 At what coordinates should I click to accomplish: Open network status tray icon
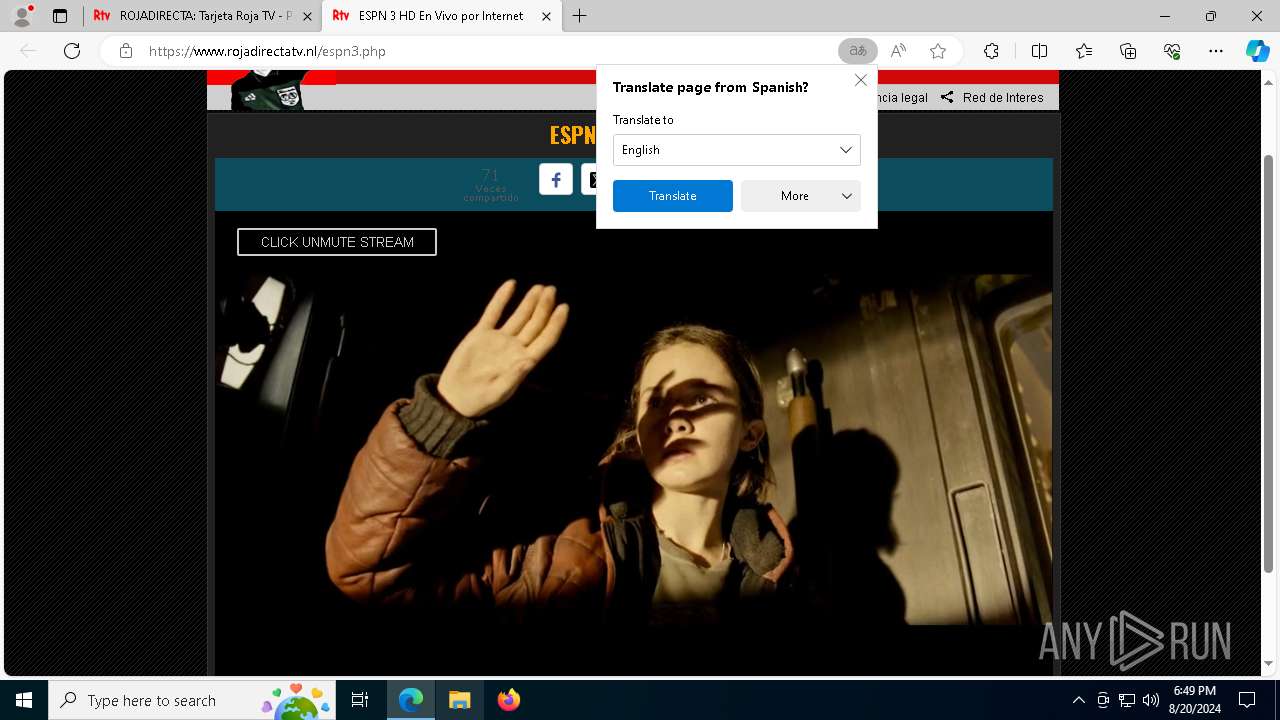(x=1127, y=700)
